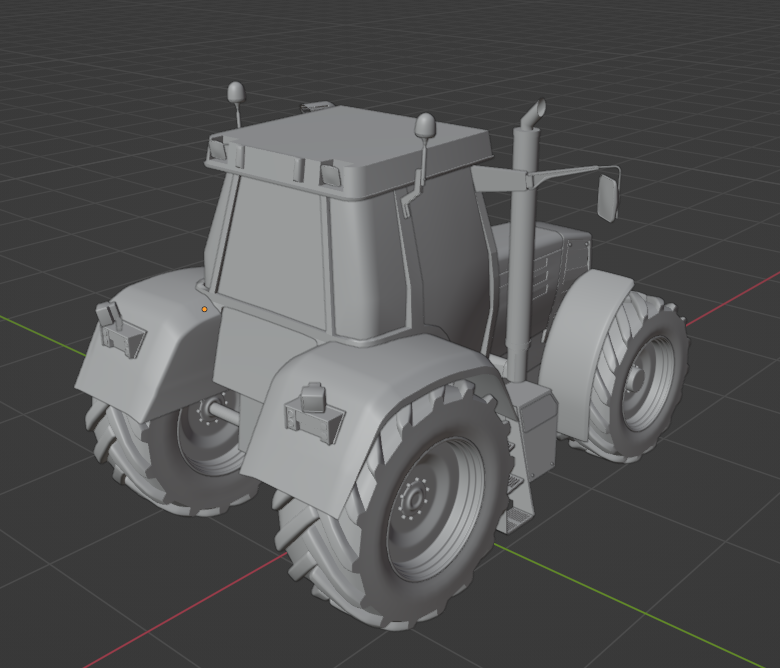Image resolution: width=780 pixels, height=668 pixels.
Task: Select the side mirror on its arm
Action: (x=608, y=197)
